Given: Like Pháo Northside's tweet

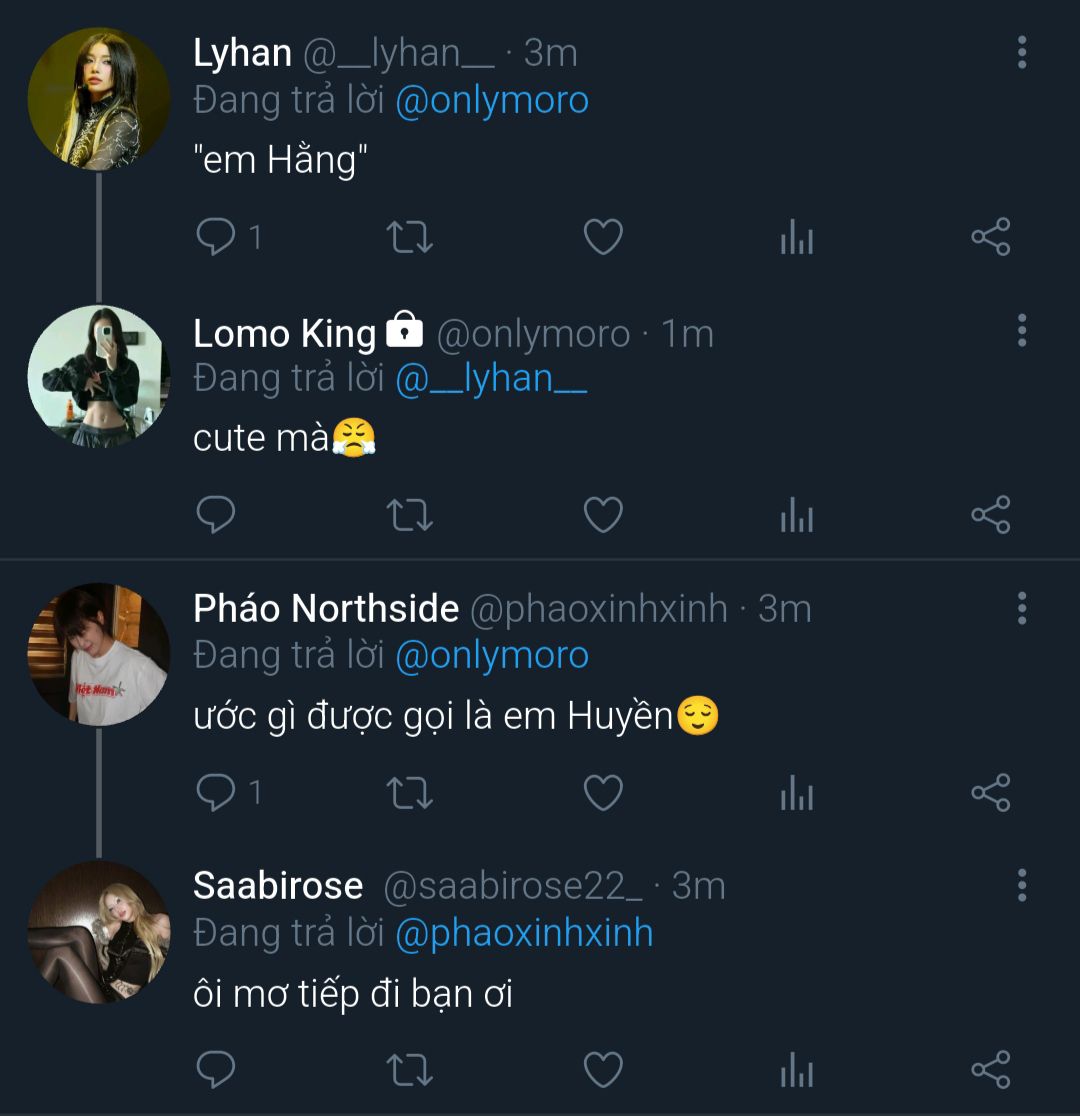Looking at the screenshot, I should [x=603, y=794].
